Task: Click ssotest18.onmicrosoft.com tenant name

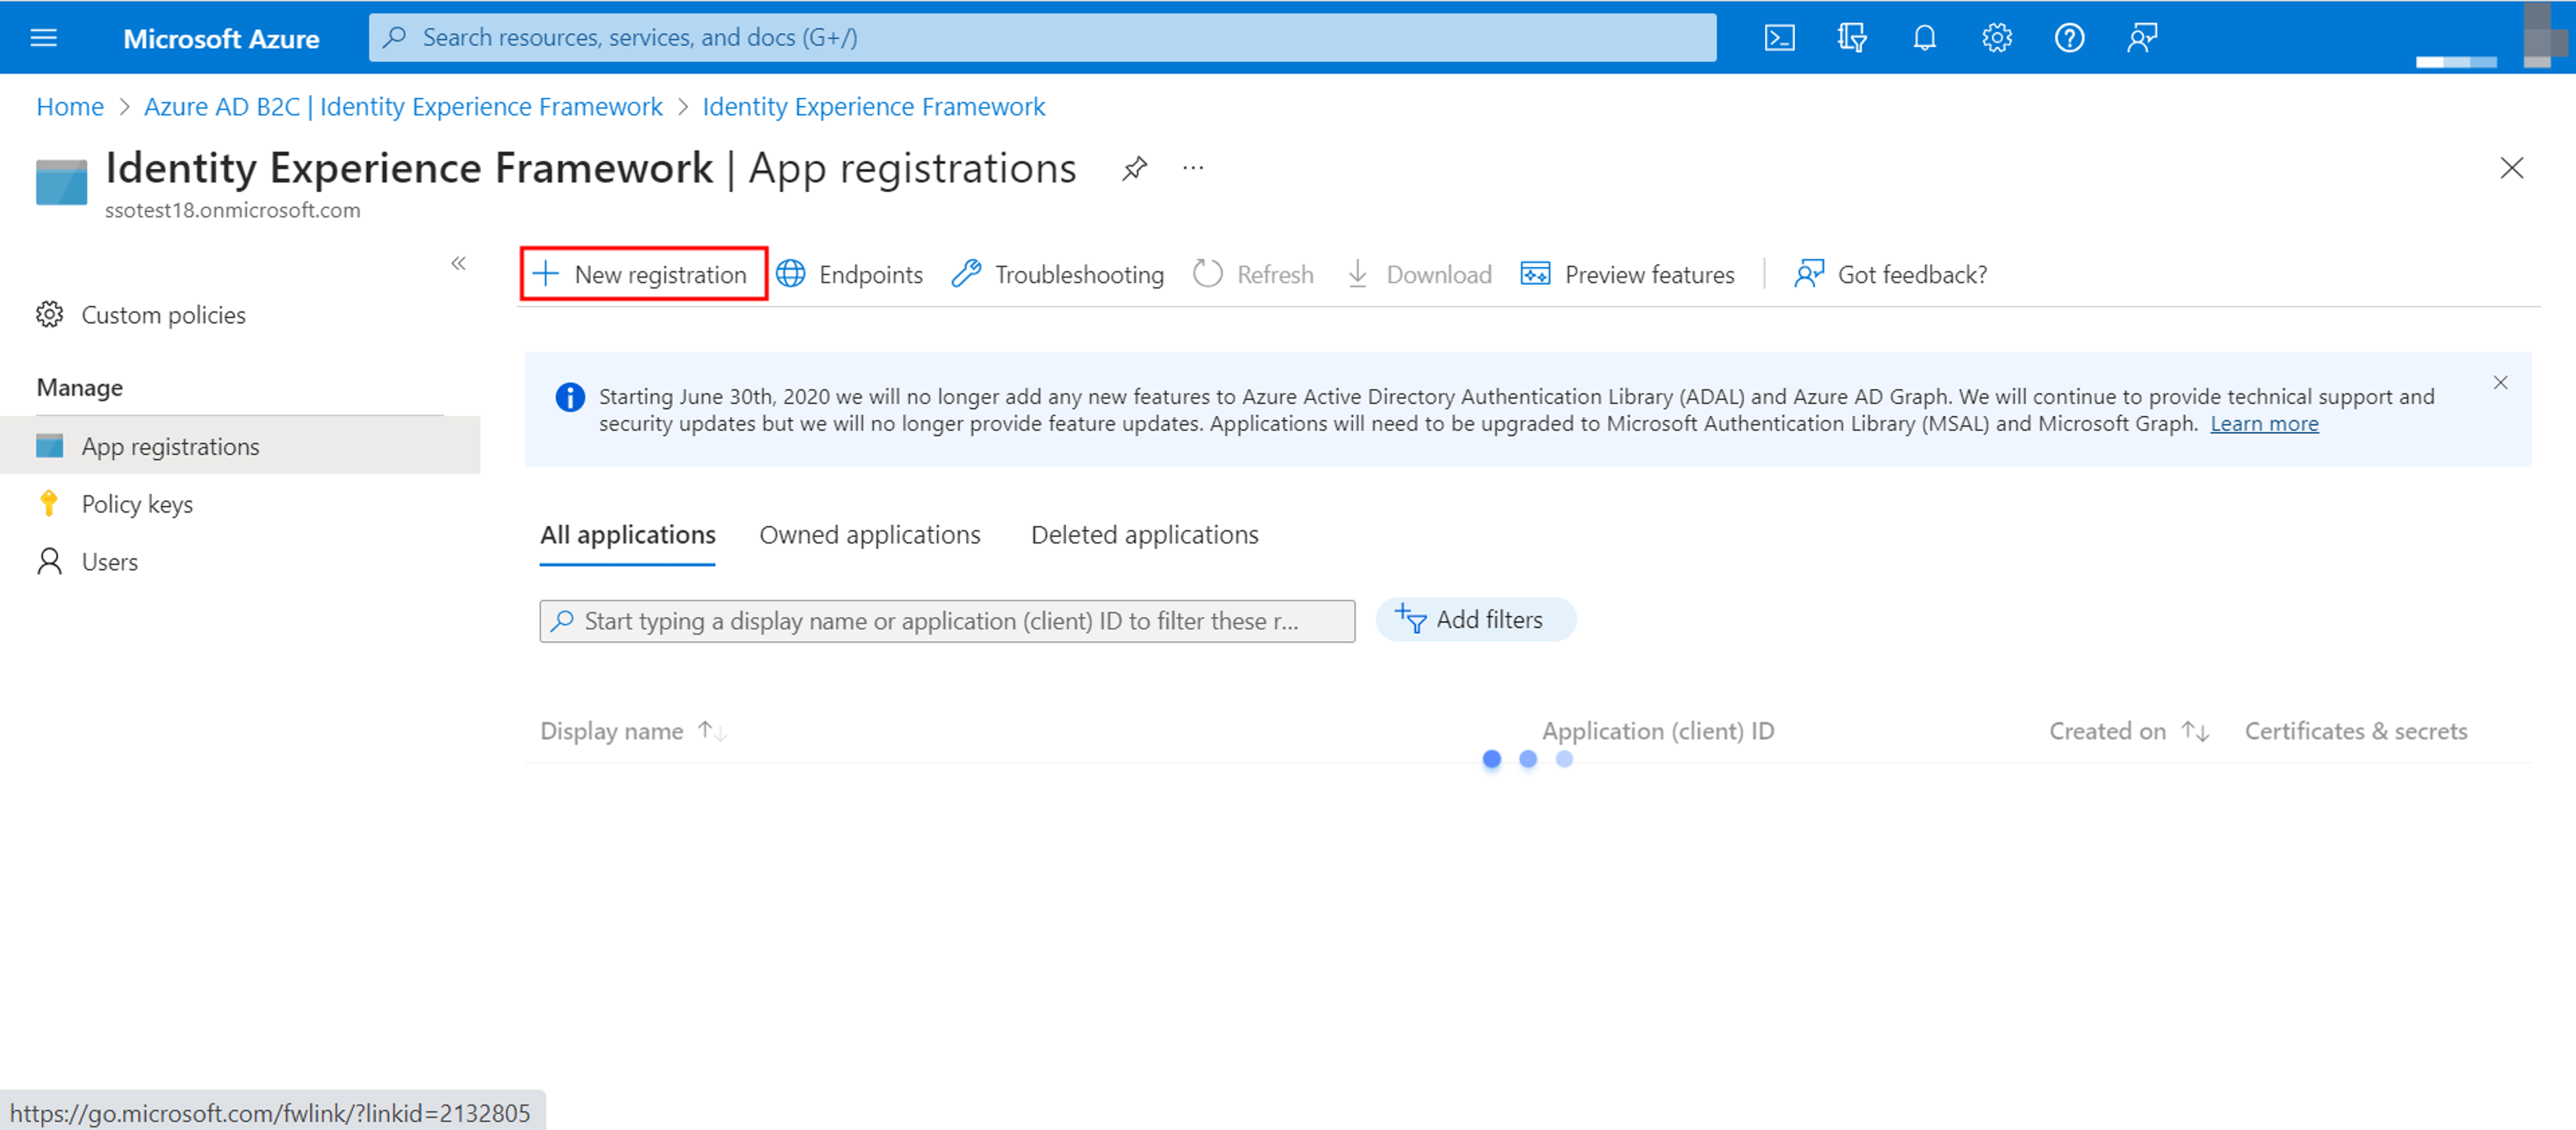Action: click(232, 211)
